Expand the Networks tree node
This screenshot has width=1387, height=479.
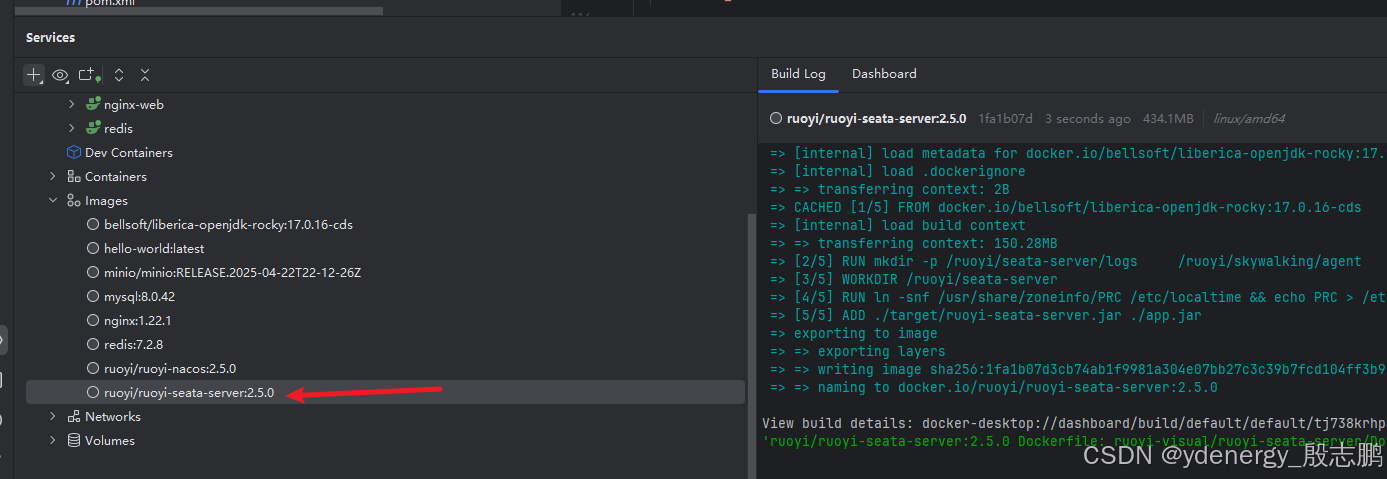pyautogui.click(x=53, y=417)
